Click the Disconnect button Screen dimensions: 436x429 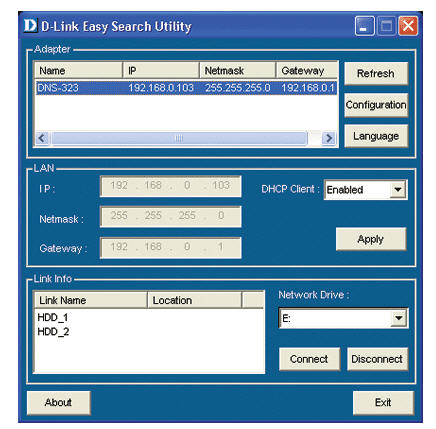click(377, 359)
